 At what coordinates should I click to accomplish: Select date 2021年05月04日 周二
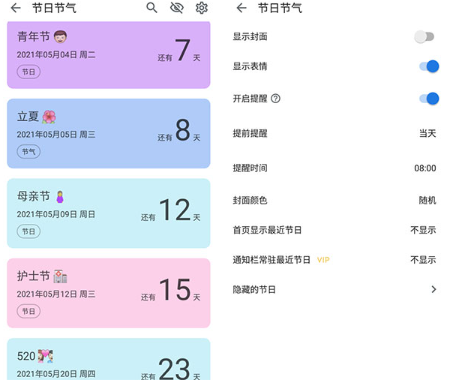(56, 55)
